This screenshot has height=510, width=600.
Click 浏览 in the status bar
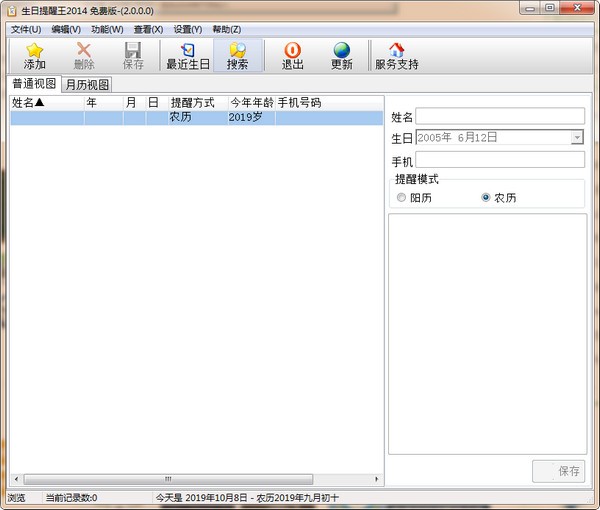(16, 498)
